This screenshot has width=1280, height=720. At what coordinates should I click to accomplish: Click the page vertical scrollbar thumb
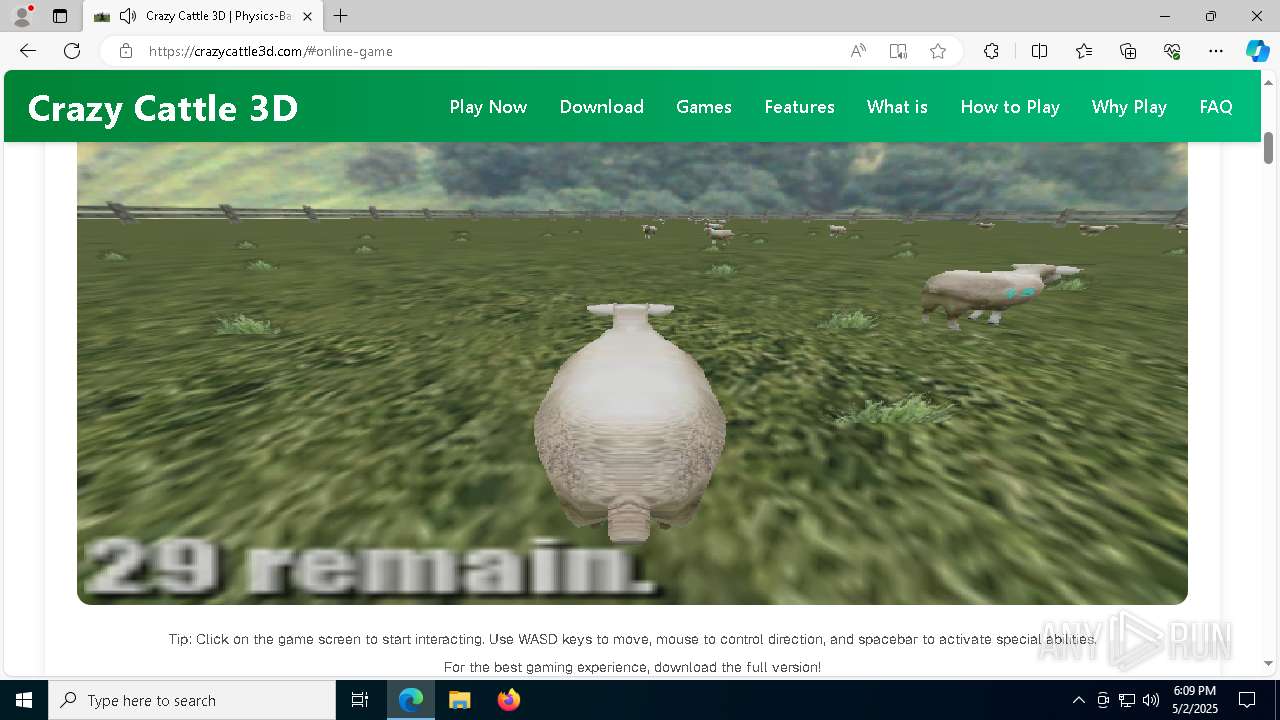pyautogui.click(x=1268, y=147)
